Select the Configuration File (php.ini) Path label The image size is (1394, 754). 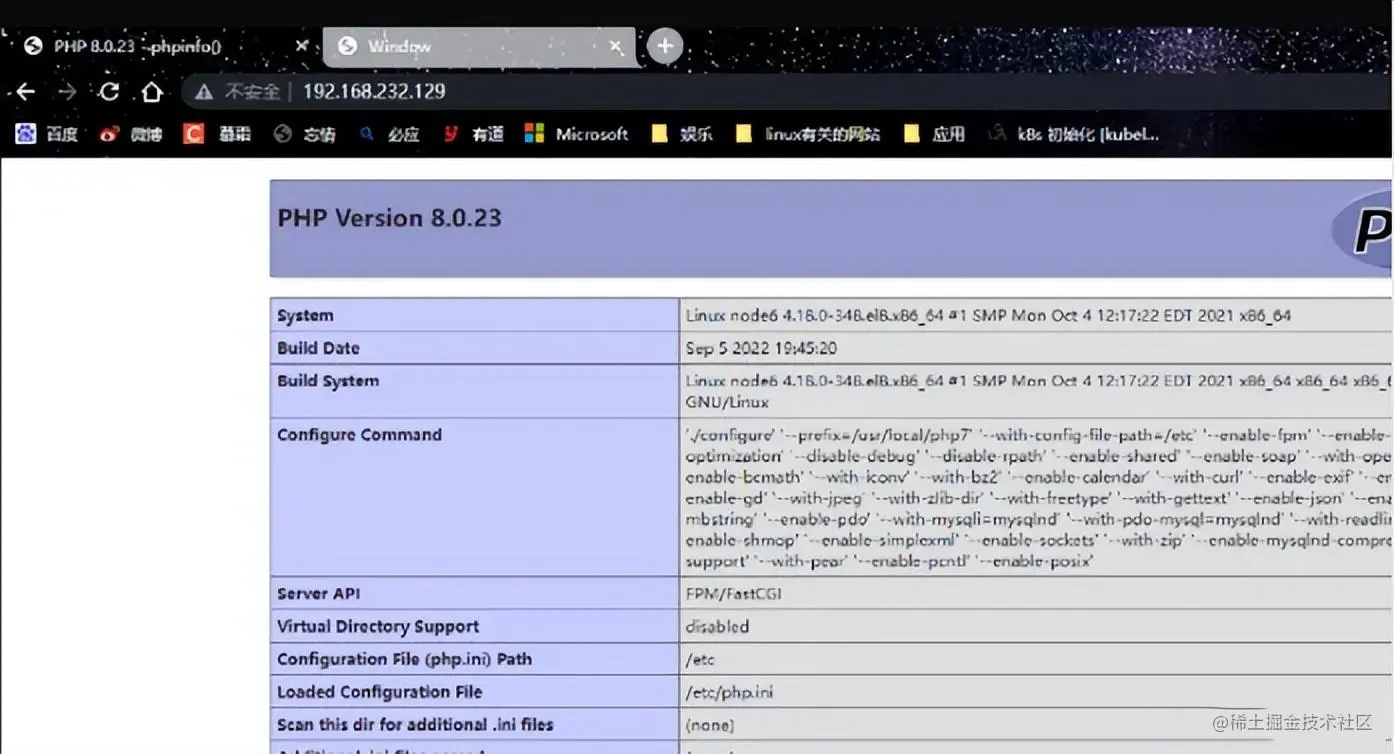pos(404,659)
